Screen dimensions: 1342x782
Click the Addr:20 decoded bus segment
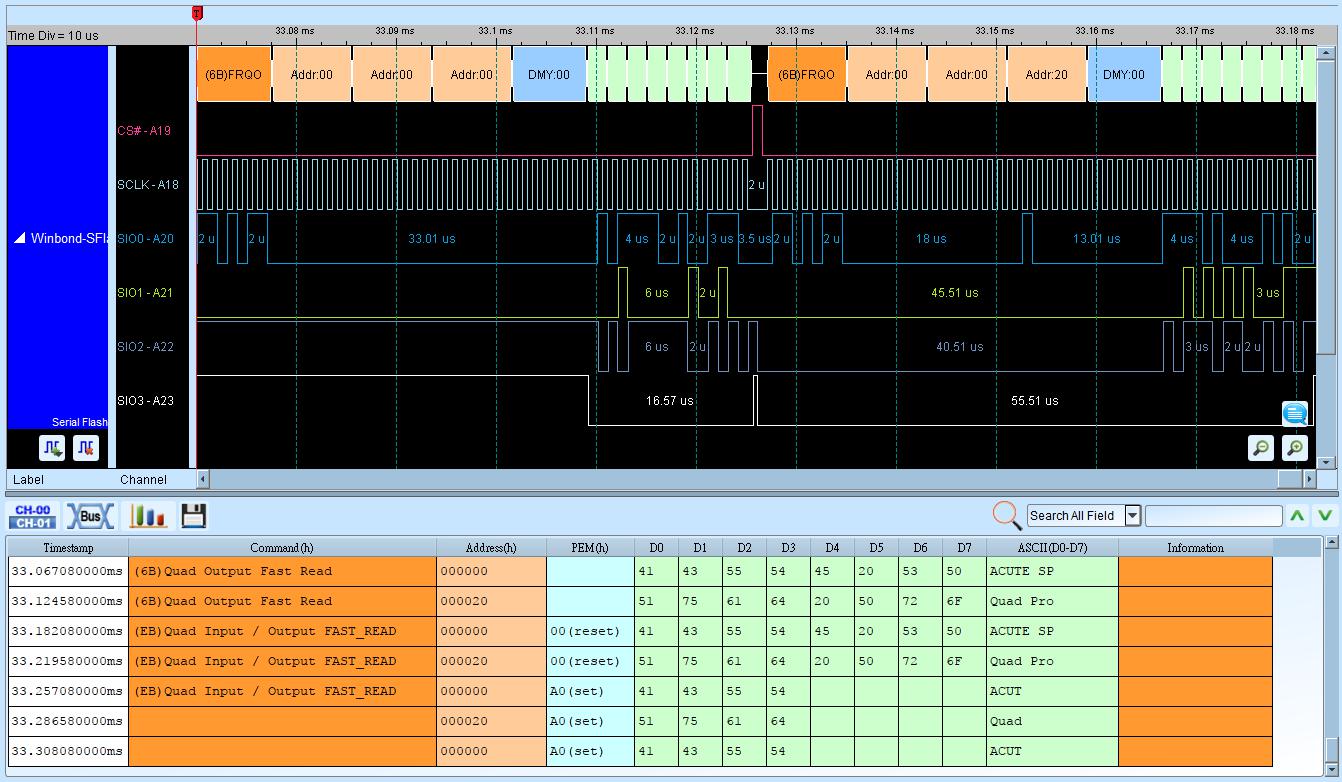[x=1046, y=74]
